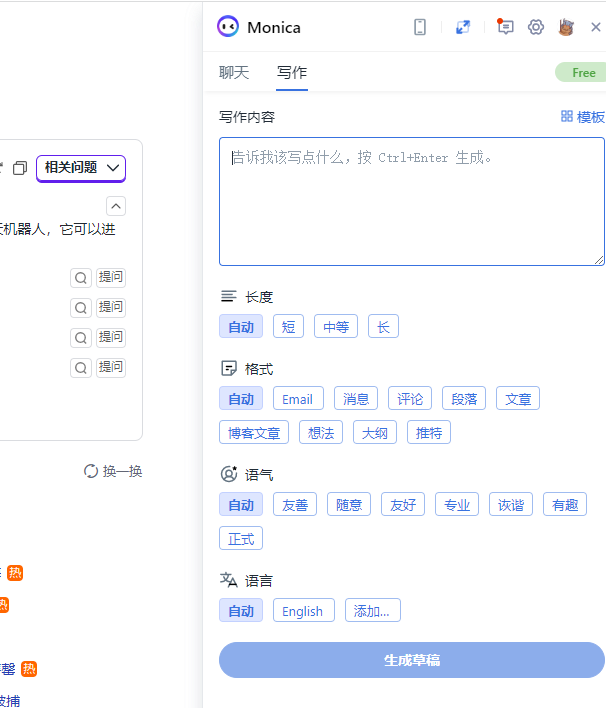Choose the 文章 format
This screenshot has width=606, height=708.
click(518, 399)
